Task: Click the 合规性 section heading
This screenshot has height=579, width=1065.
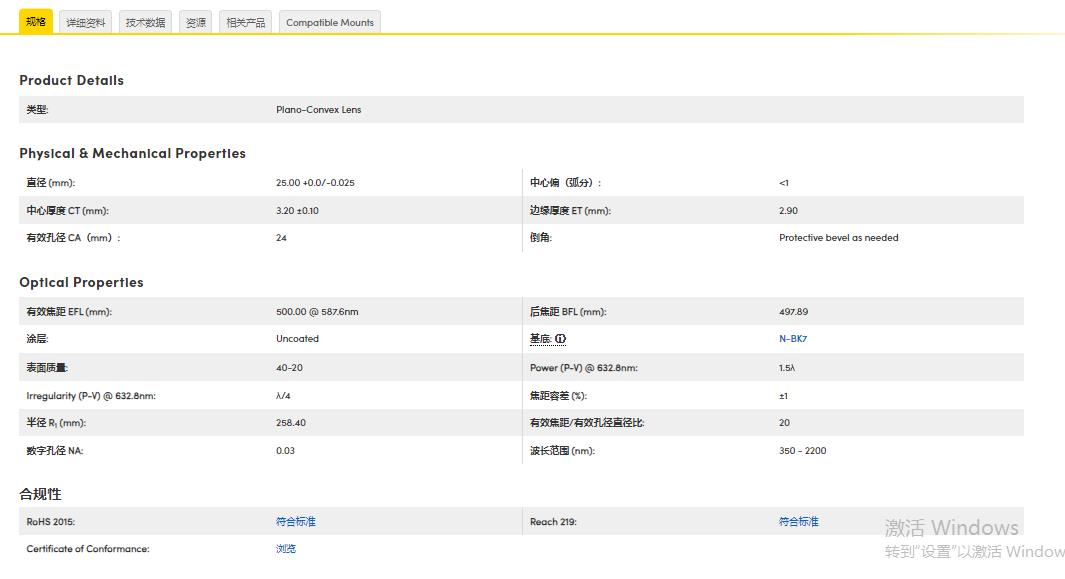Action: click(x=38, y=494)
